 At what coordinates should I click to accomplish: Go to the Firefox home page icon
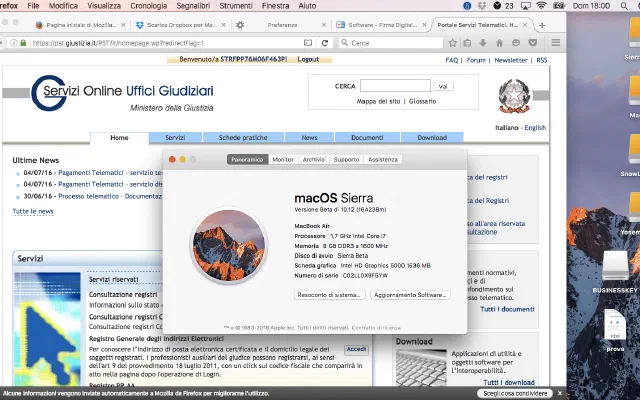tap(499, 43)
